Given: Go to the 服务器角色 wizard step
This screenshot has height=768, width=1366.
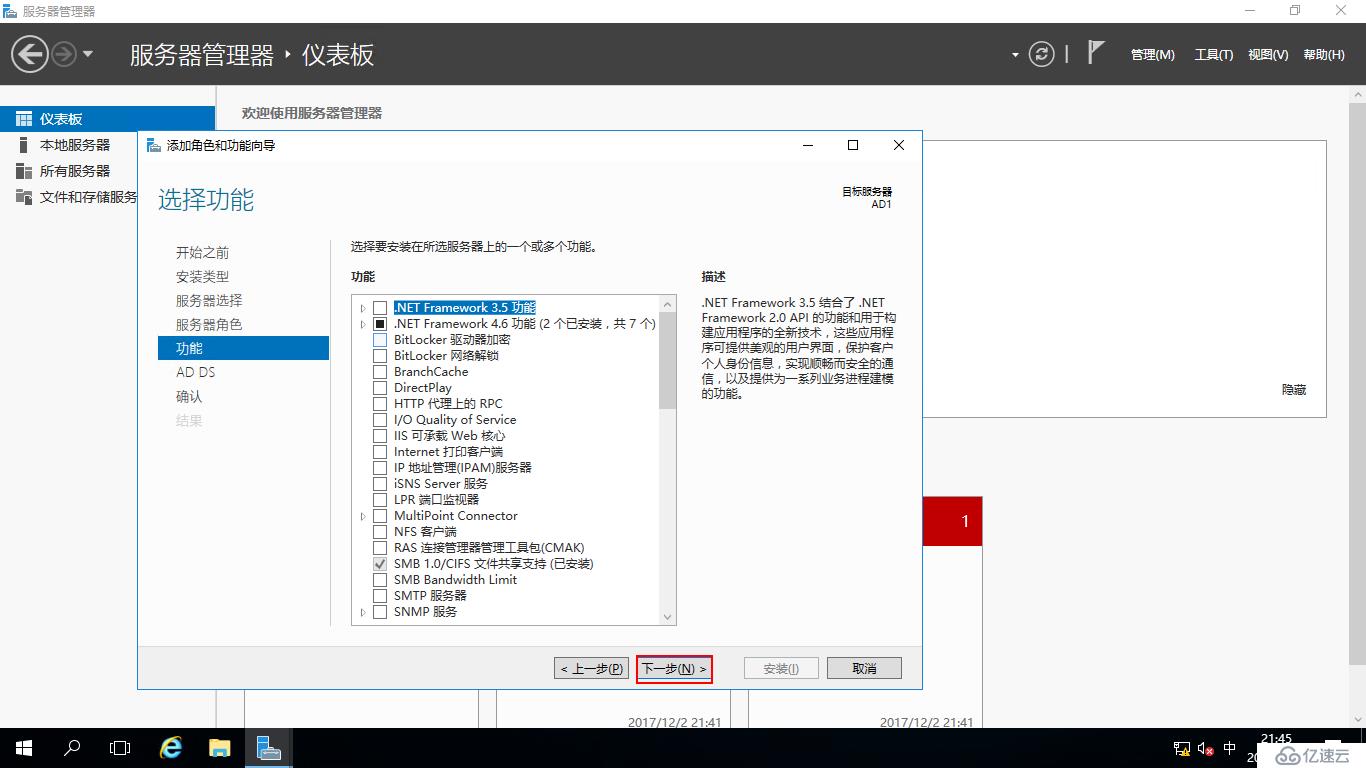Looking at the screenshot, I should [209, 324].
